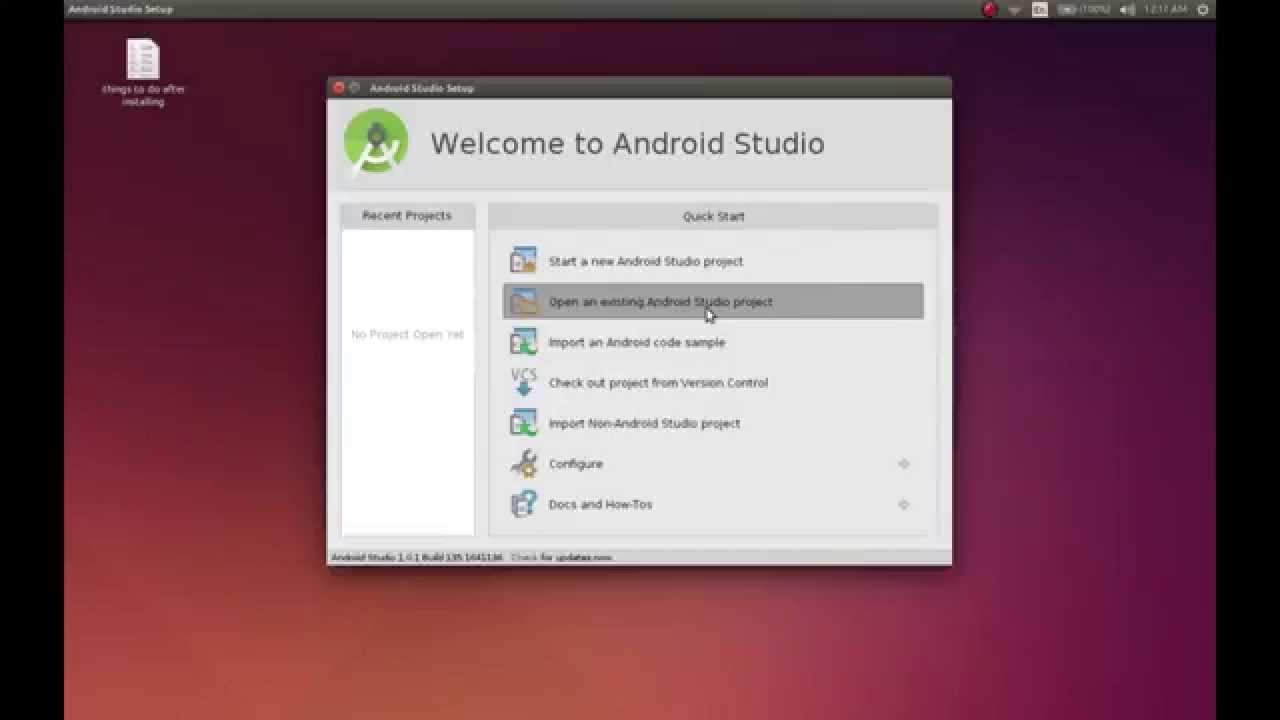Click the 'Android Studio 1.0.1 Build' version text
1280x720 pixels.
click(417, 557)
